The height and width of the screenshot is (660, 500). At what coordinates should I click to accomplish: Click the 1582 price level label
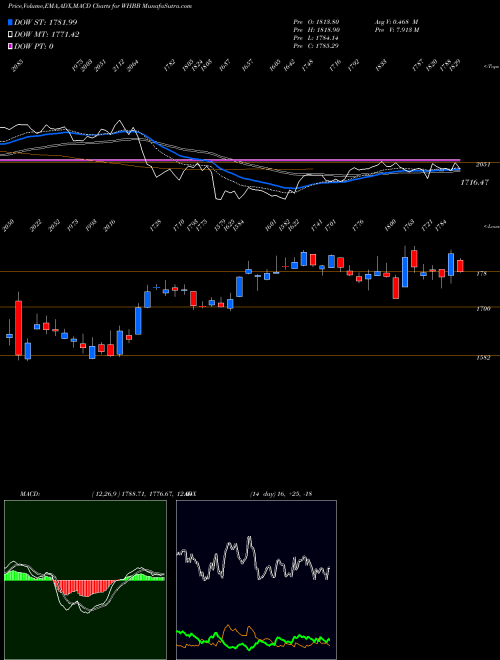coord(482,357)
